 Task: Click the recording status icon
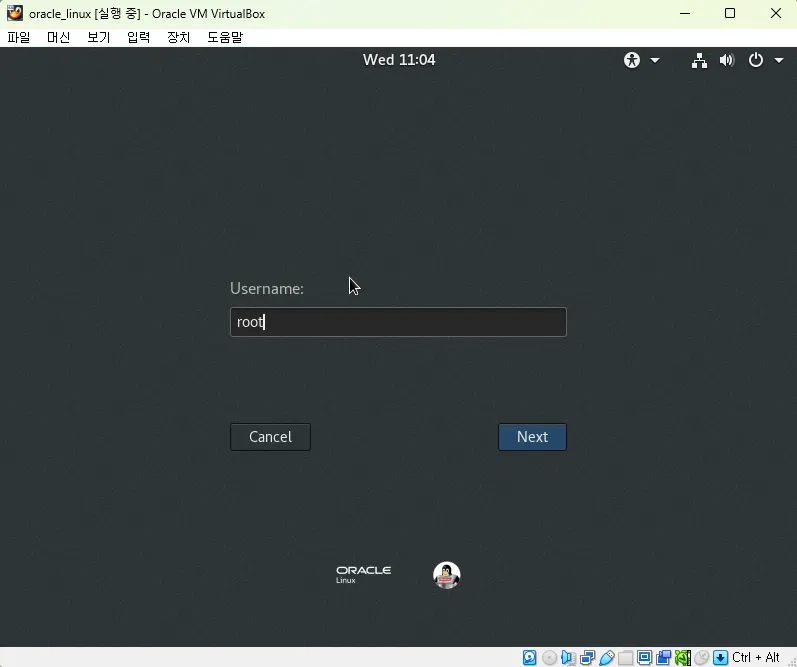pyautogui.click(x=663, y=657)
